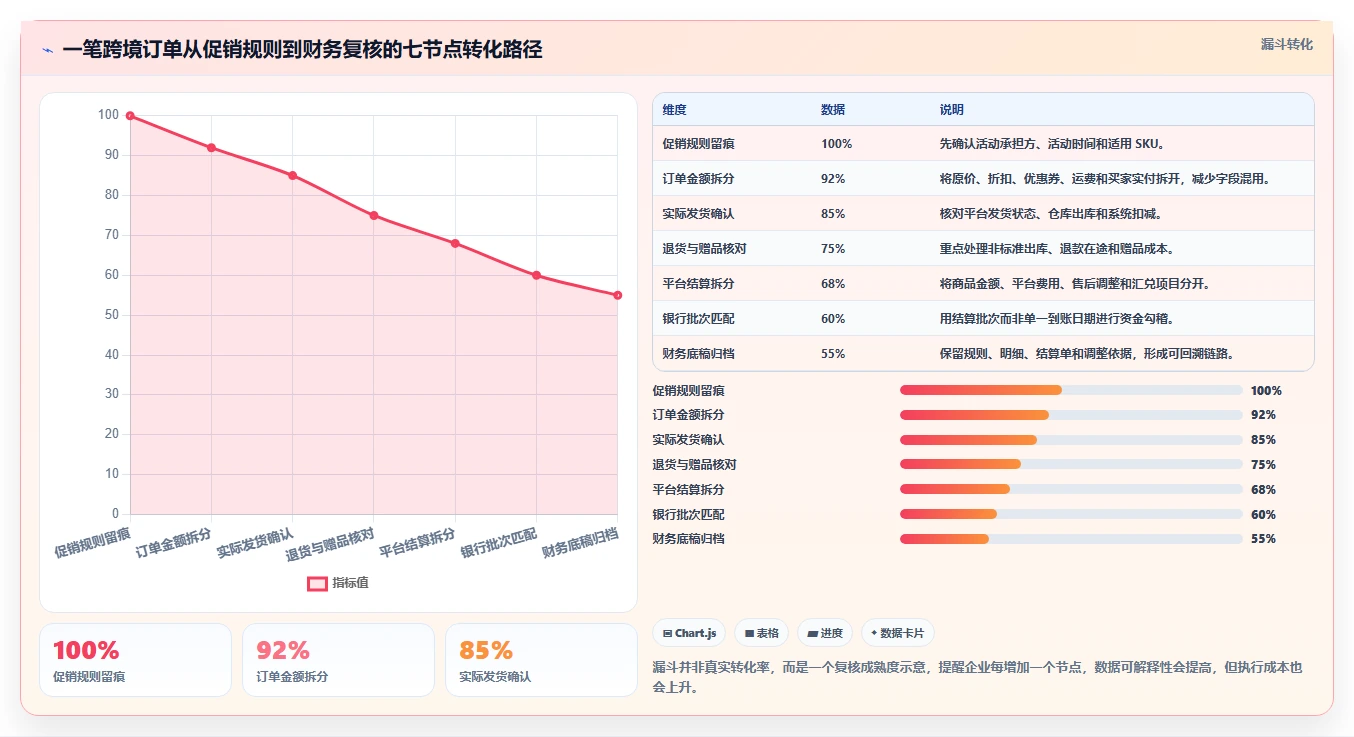Screen dimensions: 1354x737
Task: Click the x-axis label 财务底稿归档 on the chart
Action: coord(580,542)
